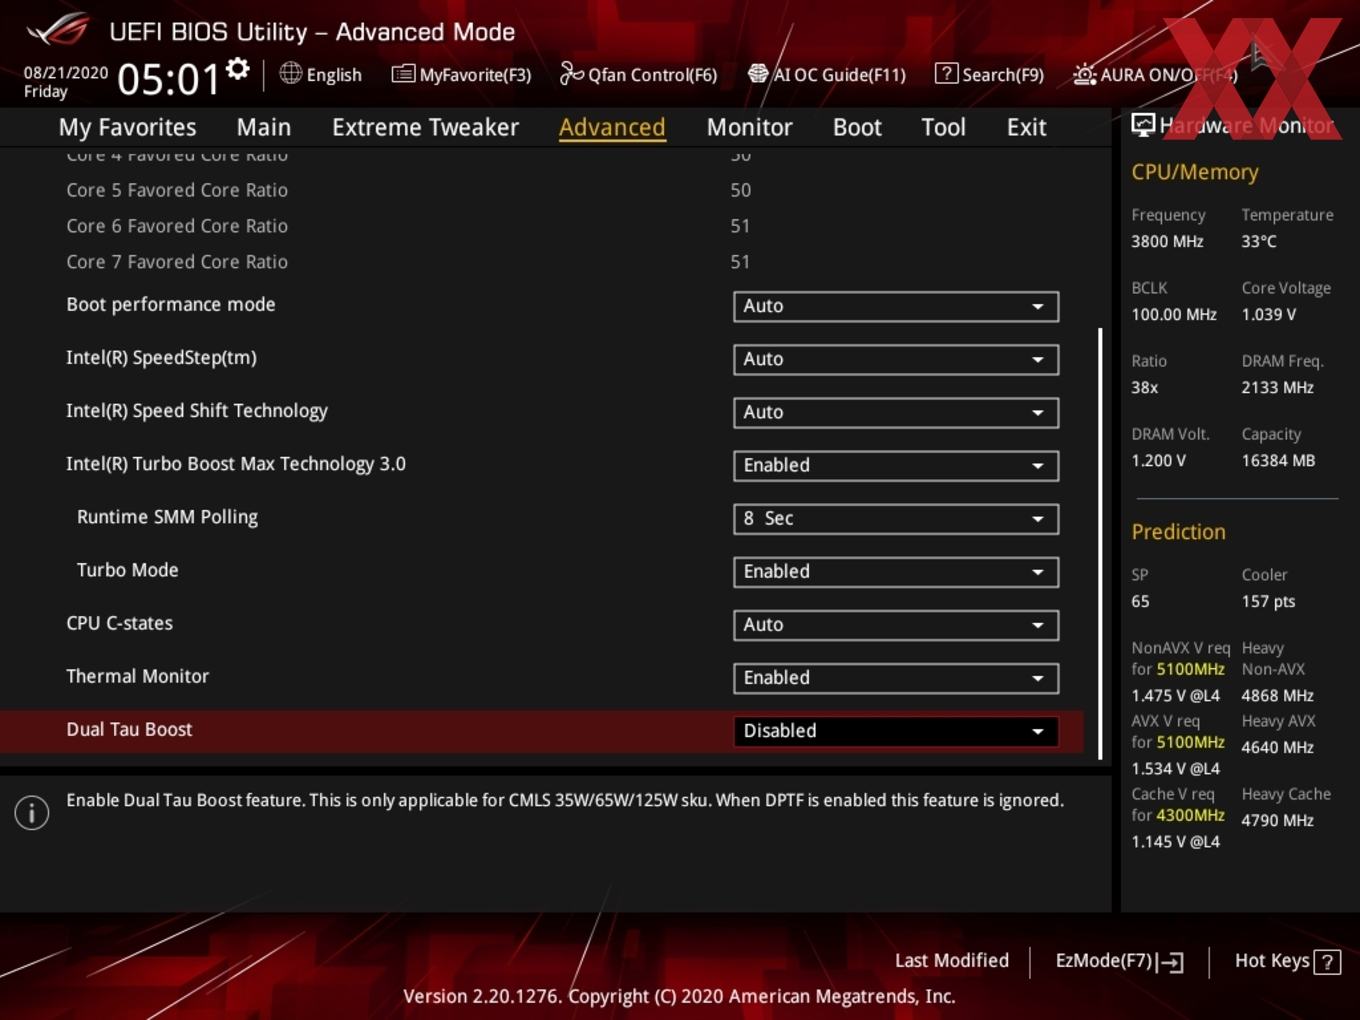
Task: Change Runtime SMM Polling 8 Sec dropdown
Action: click(895, 518)
